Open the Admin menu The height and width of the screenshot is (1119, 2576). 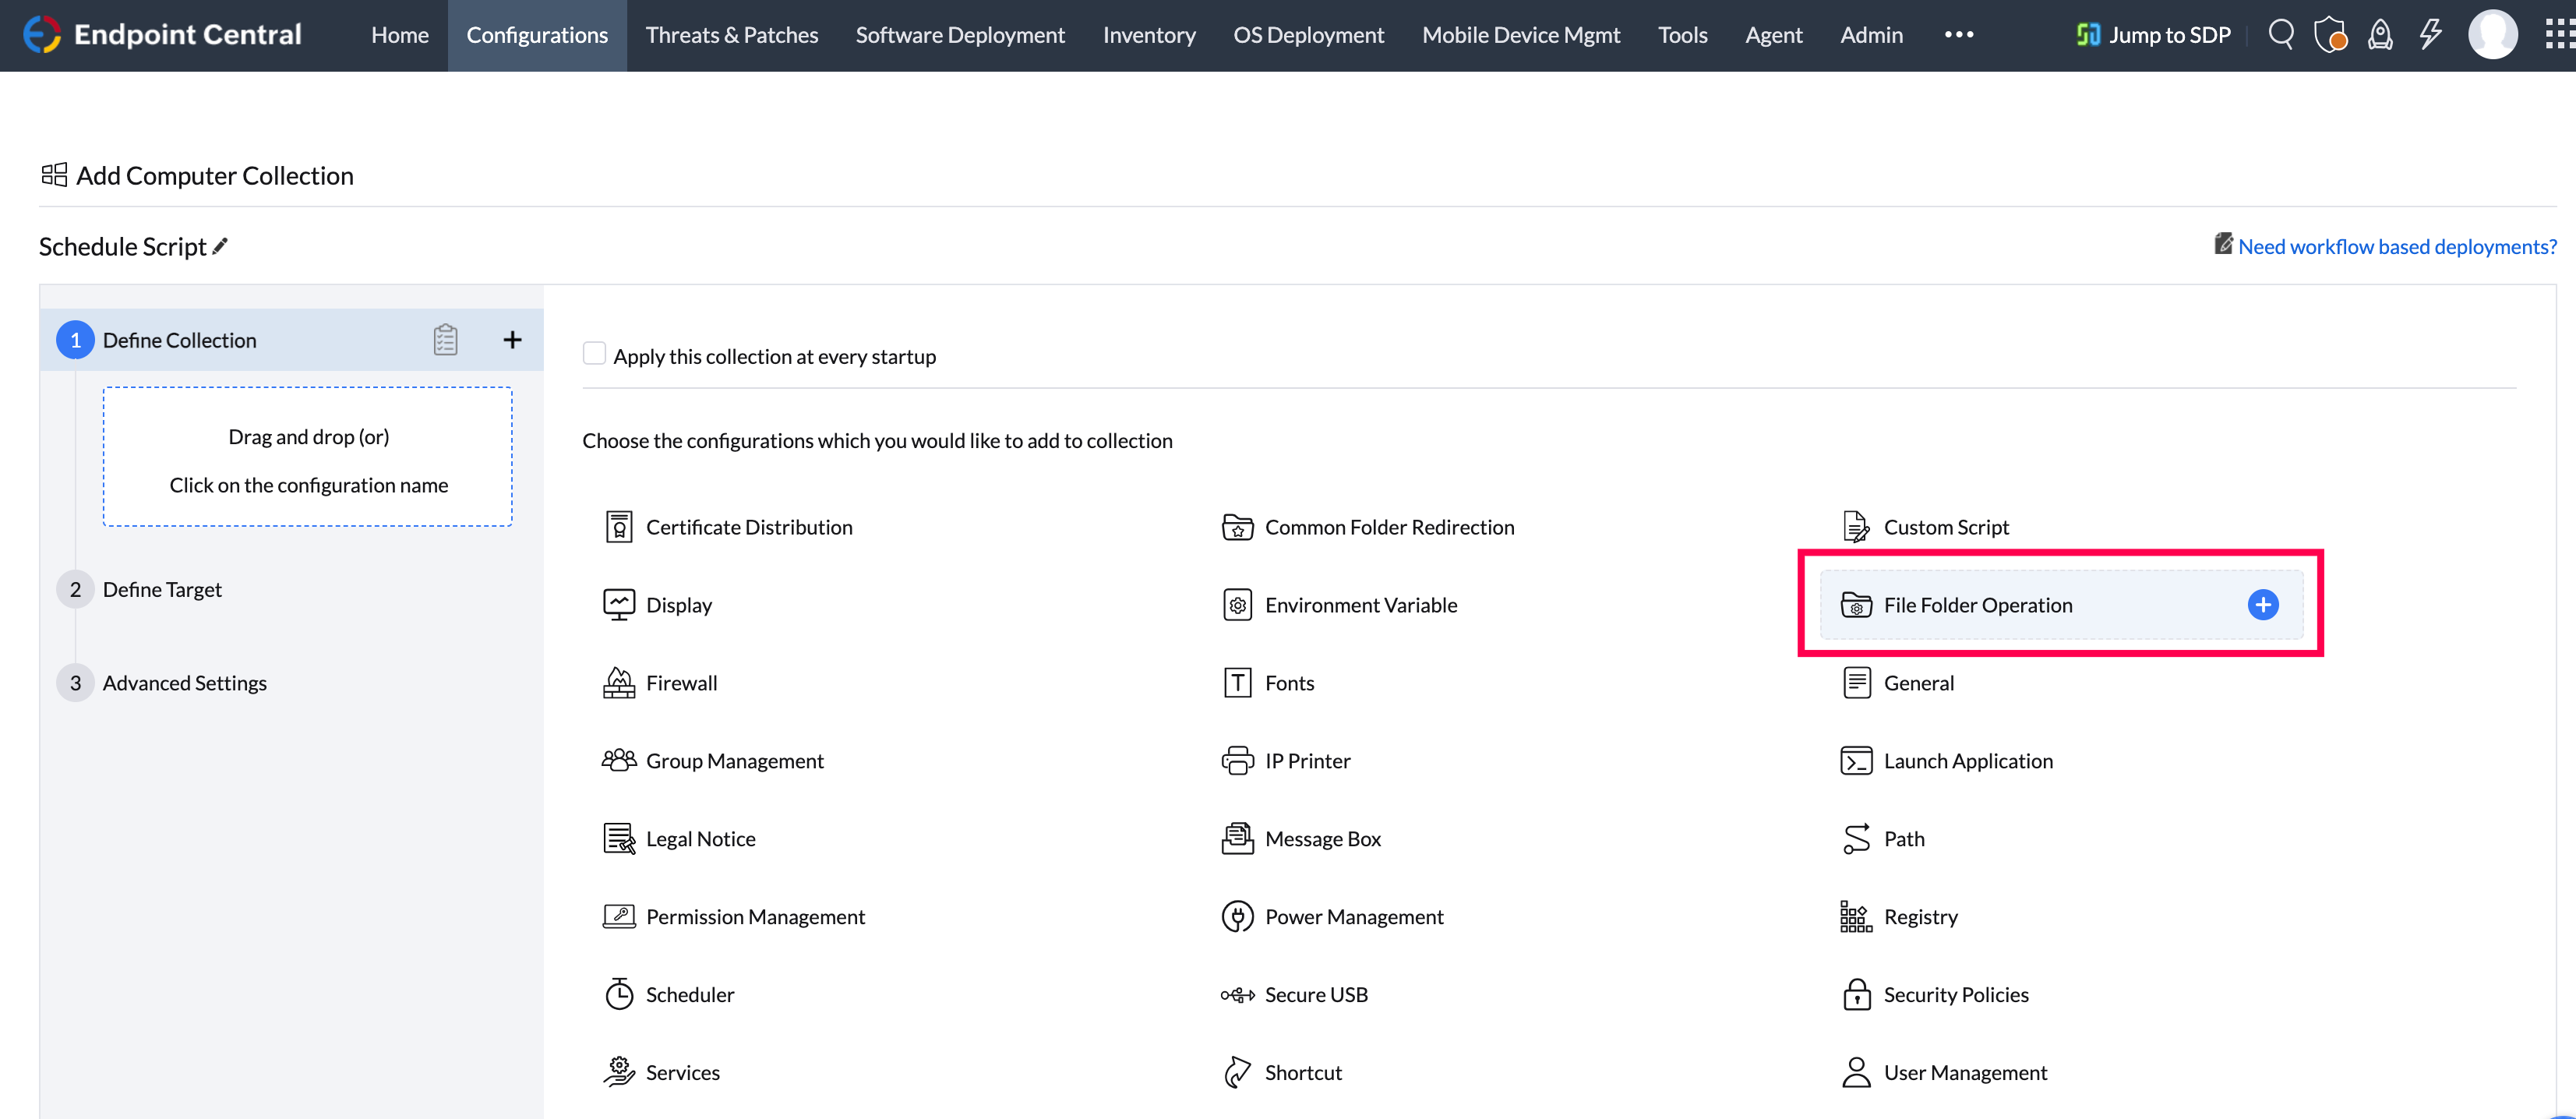1872,35
